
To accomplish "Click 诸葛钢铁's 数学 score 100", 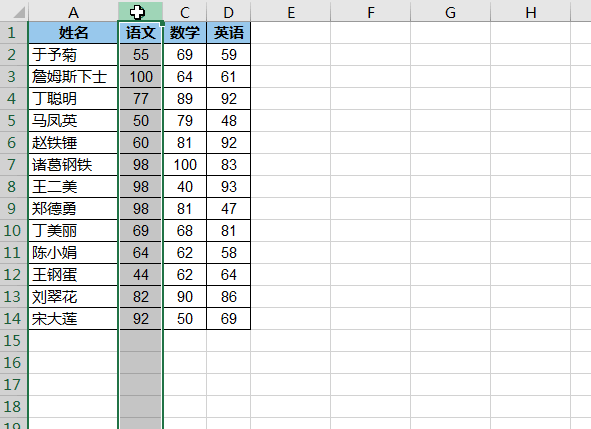I will click(x=185, y=164).
